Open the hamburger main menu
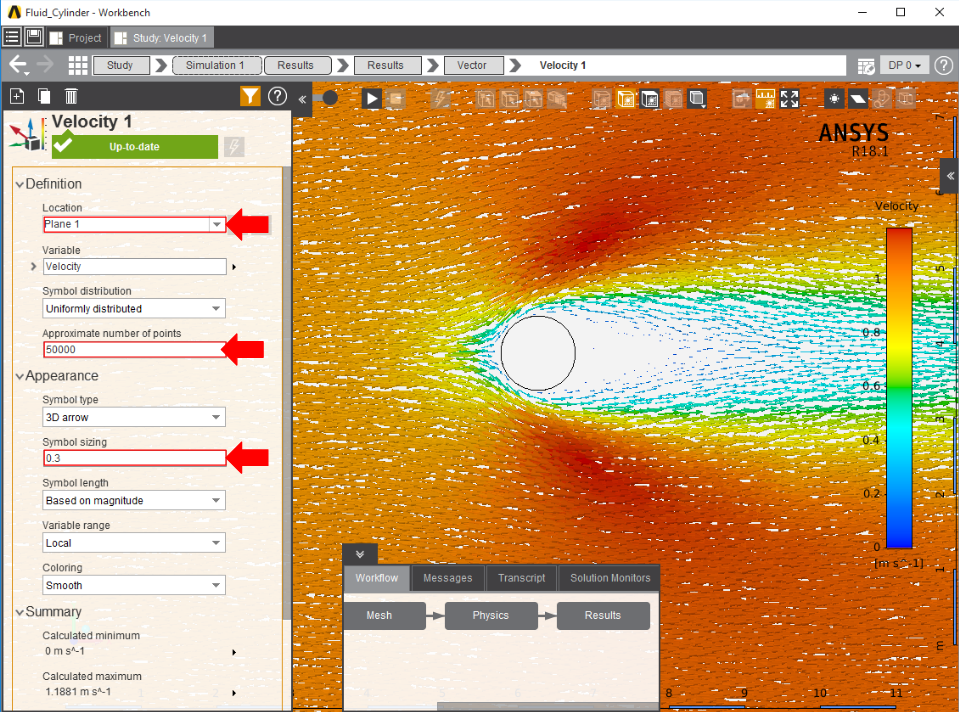This screenshot has height=712, width=959. tap(12, 37)
